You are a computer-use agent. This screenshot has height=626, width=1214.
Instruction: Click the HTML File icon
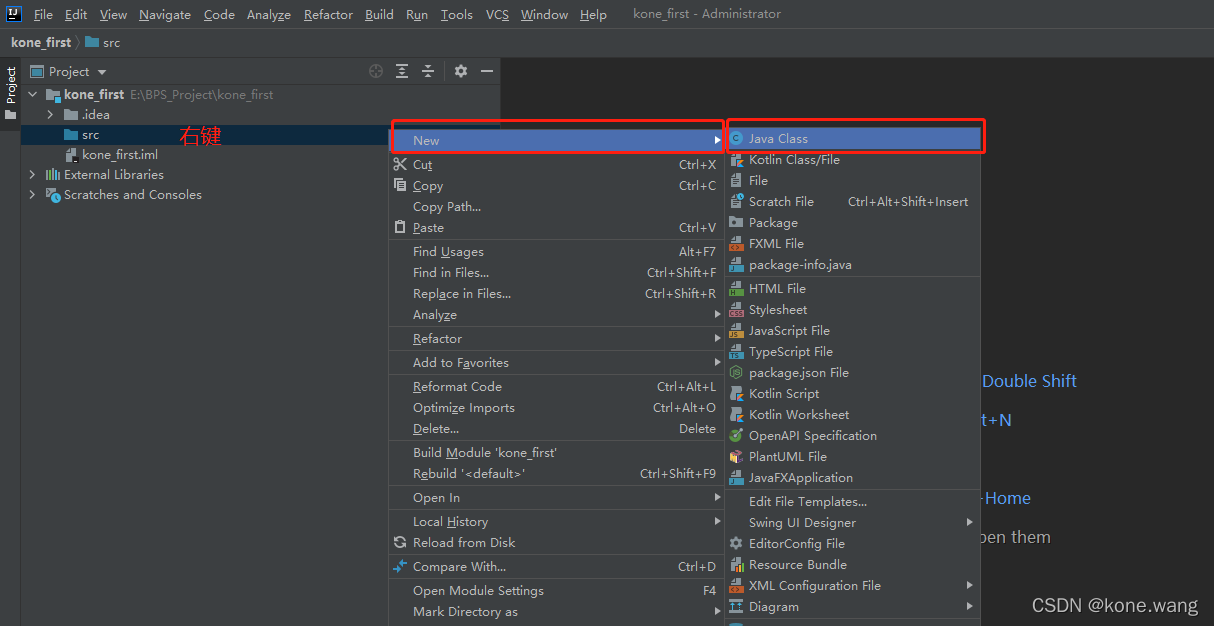(x=737, y=289)
